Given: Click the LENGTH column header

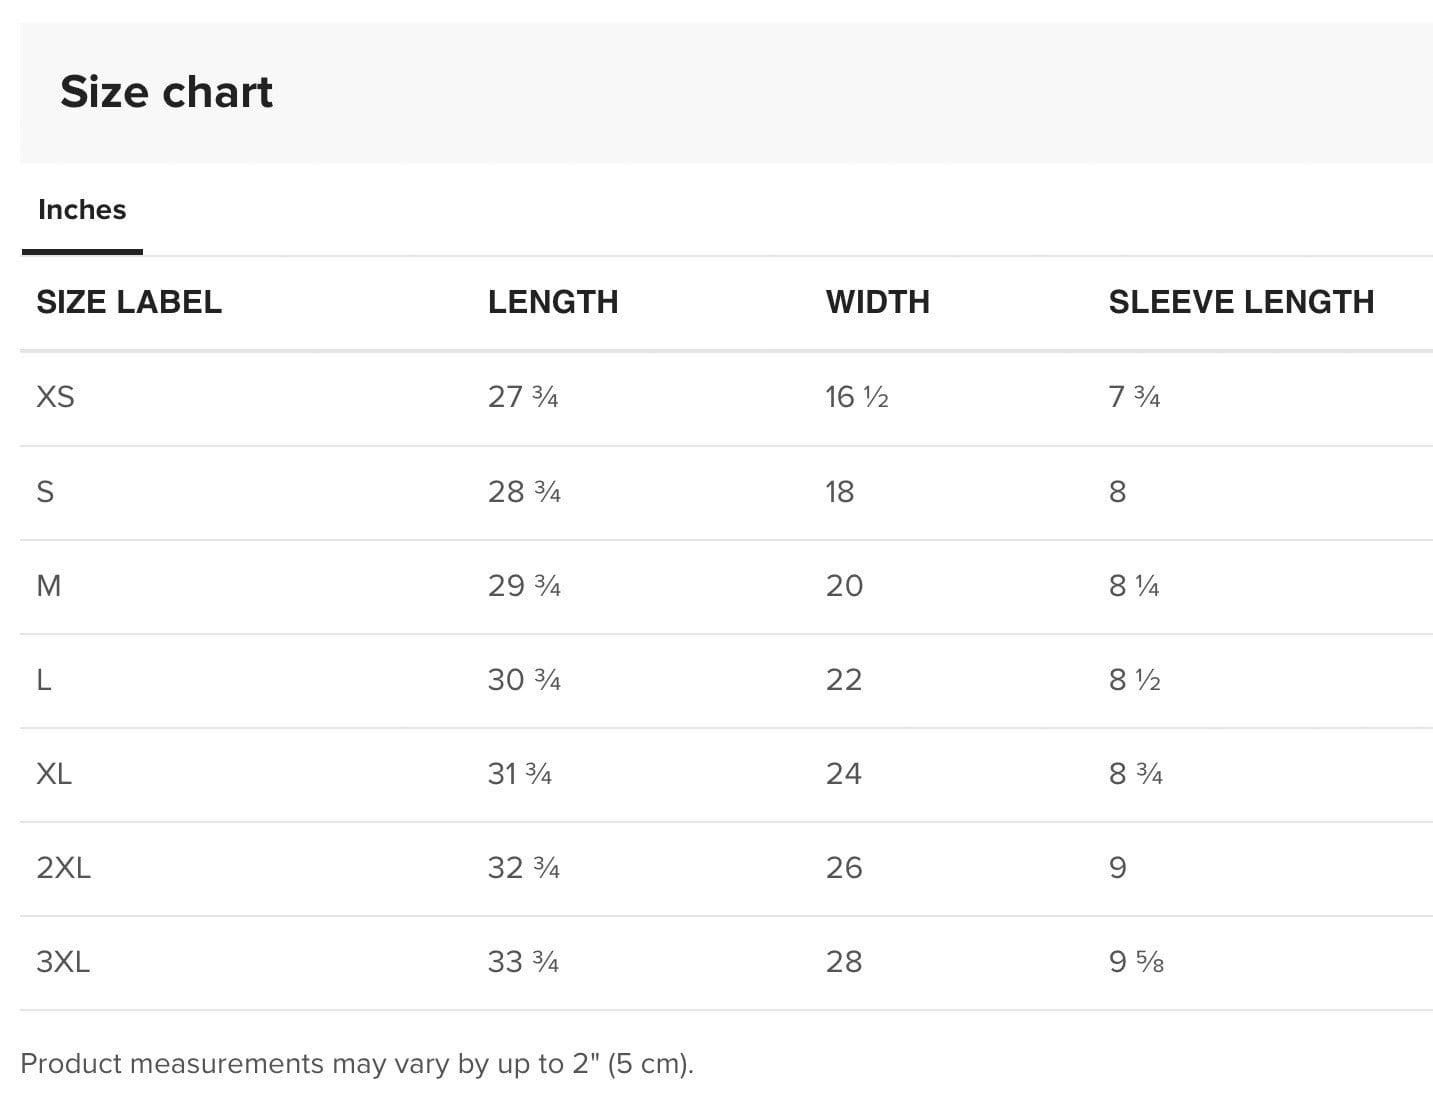Looking at the screenshot, I should 553,302.
